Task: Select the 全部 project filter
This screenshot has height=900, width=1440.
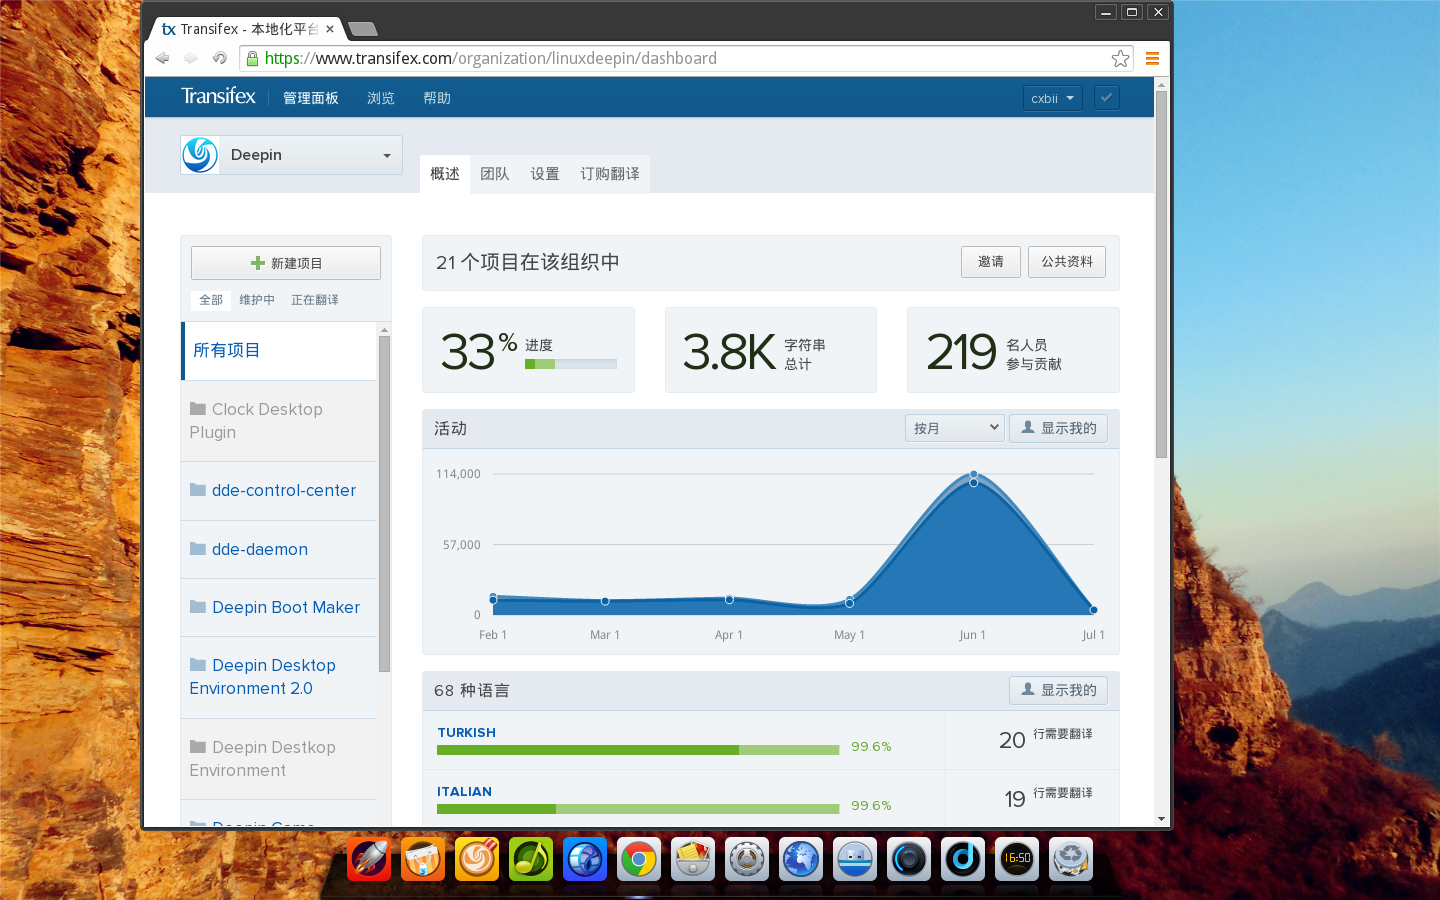Action: point(211,300)
